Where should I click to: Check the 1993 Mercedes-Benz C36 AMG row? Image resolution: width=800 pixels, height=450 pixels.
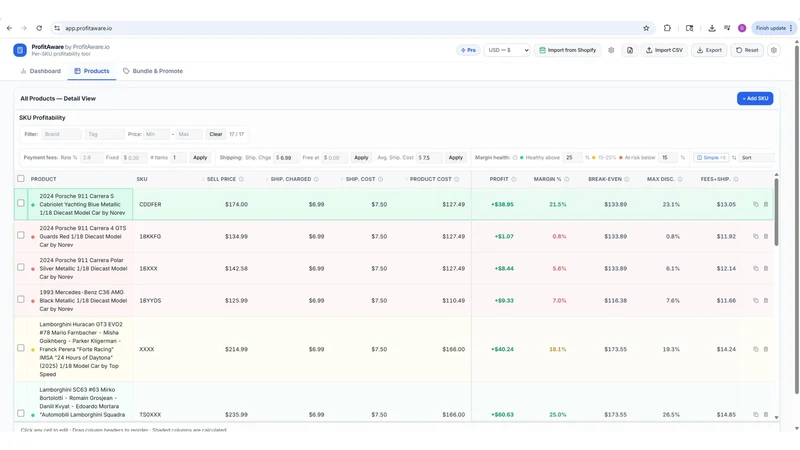point(21,299)
